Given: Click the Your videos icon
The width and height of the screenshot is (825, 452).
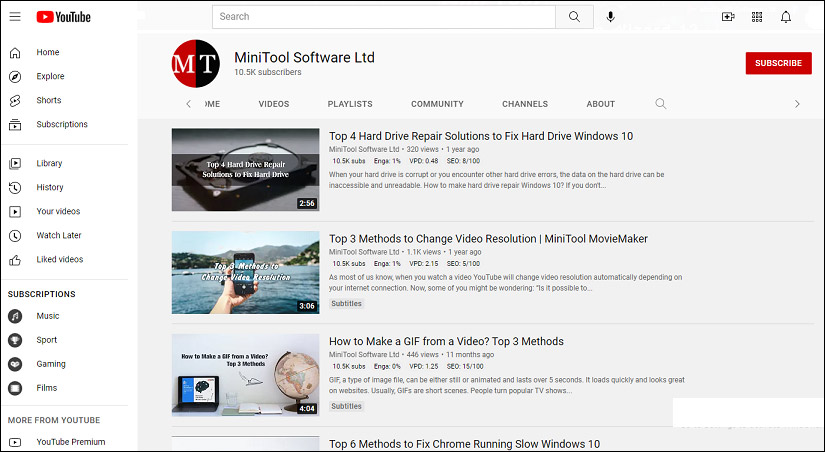Looking at the screenshot, I should click(15, 212).
